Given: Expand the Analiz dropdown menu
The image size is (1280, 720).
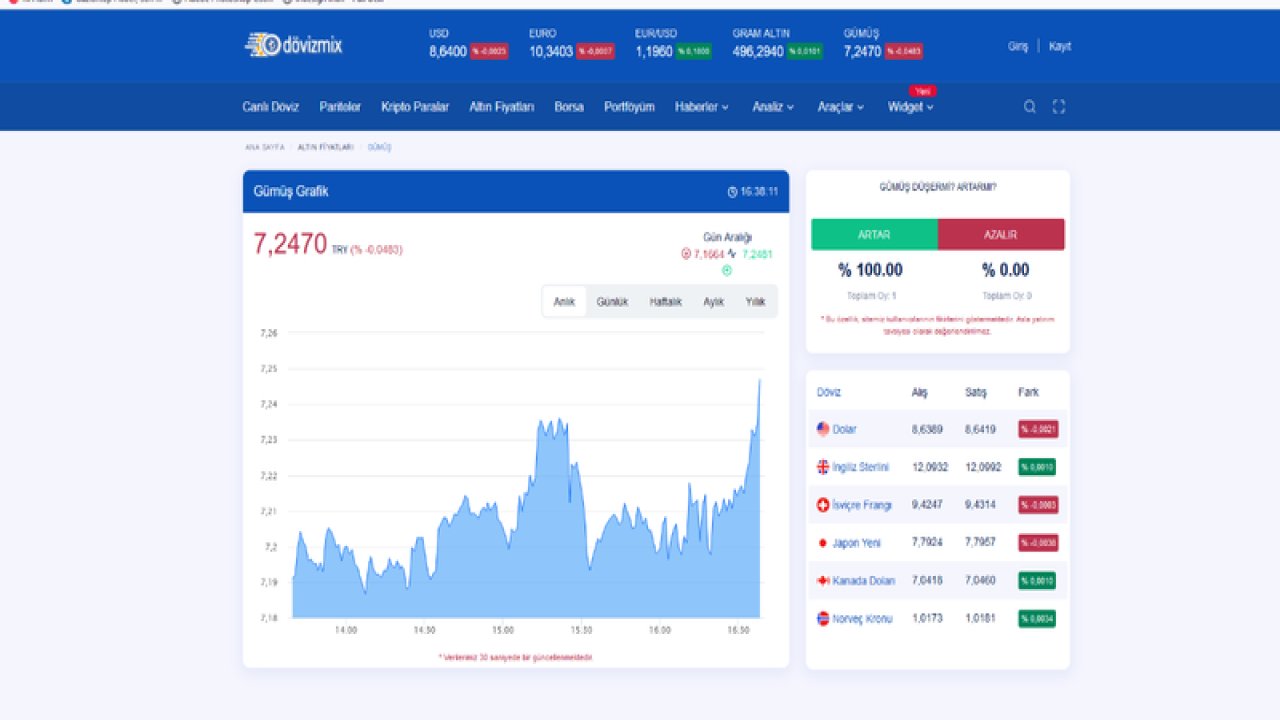Looking at the screenshot, I should pos(773,107).
